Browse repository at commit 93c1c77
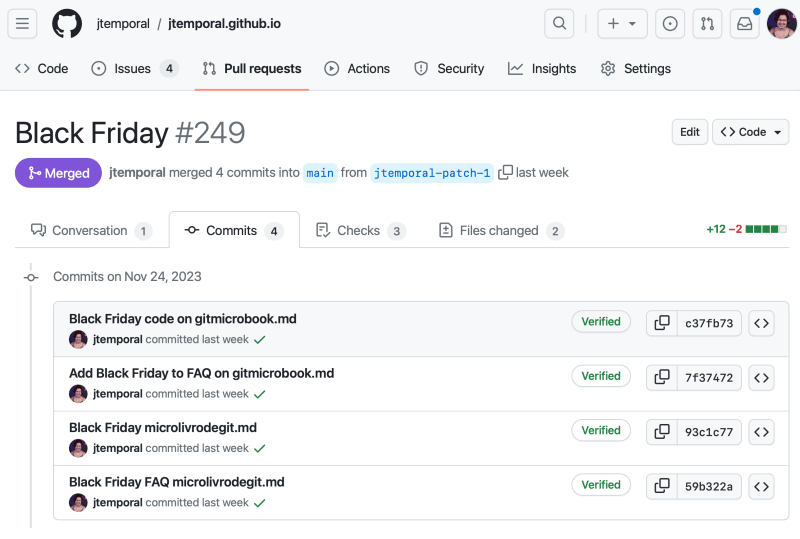This screenshot has height=539, width=800. 761,432
